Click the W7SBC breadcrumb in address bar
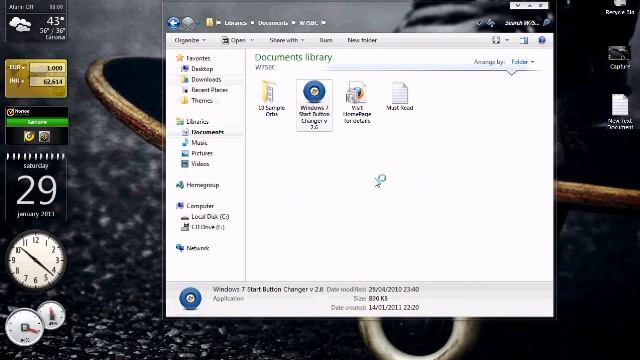 pos(308,23)
